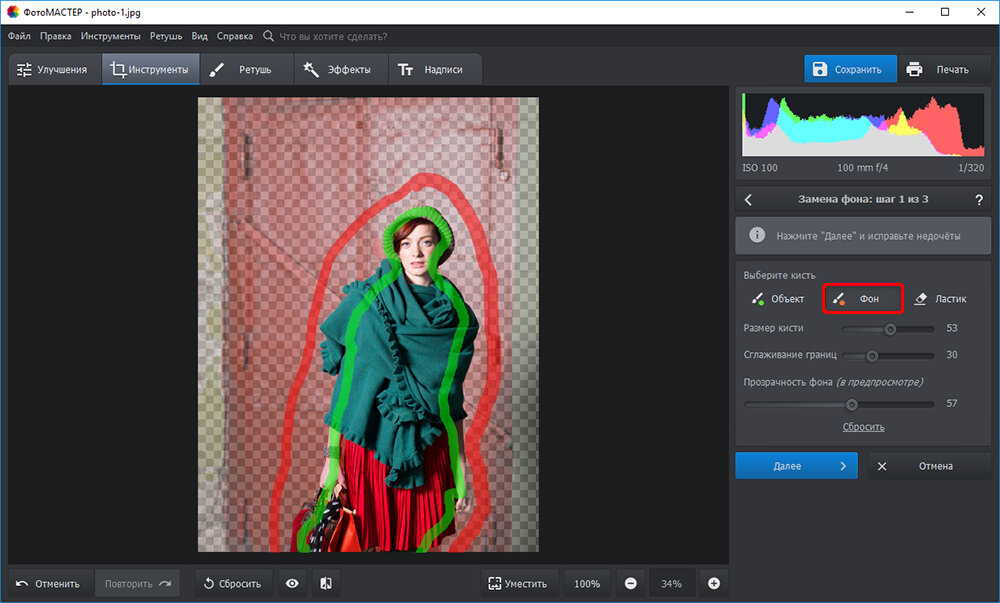The width and height of the screenshot is (1000, 603).
Task: Select the Фон brush
Action: [863, 298]
